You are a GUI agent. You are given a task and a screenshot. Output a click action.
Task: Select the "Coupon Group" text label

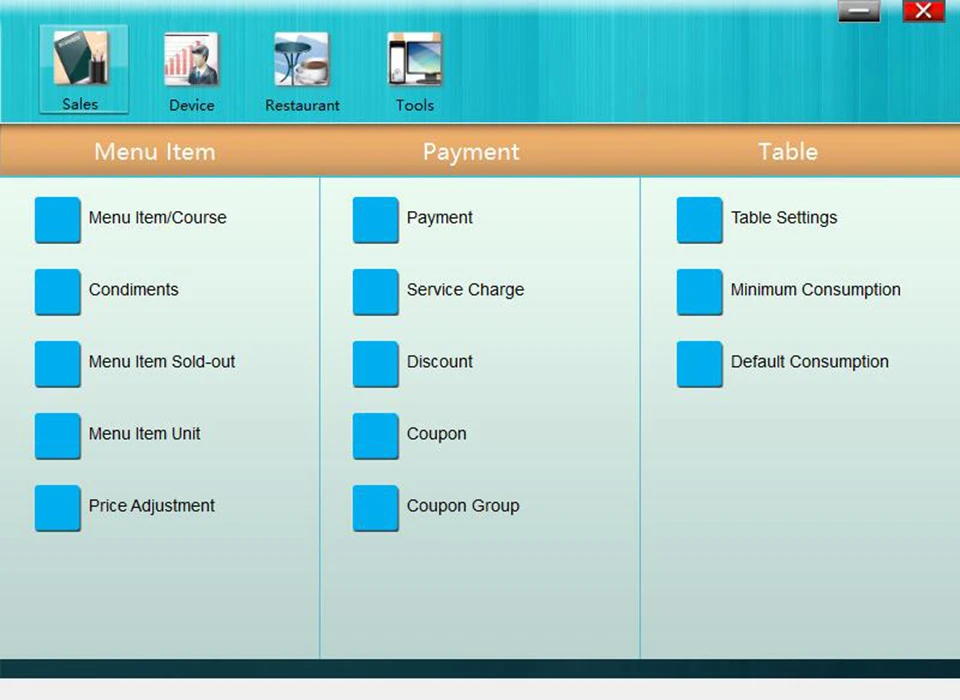pyautogui.click(x=463, y=506)
